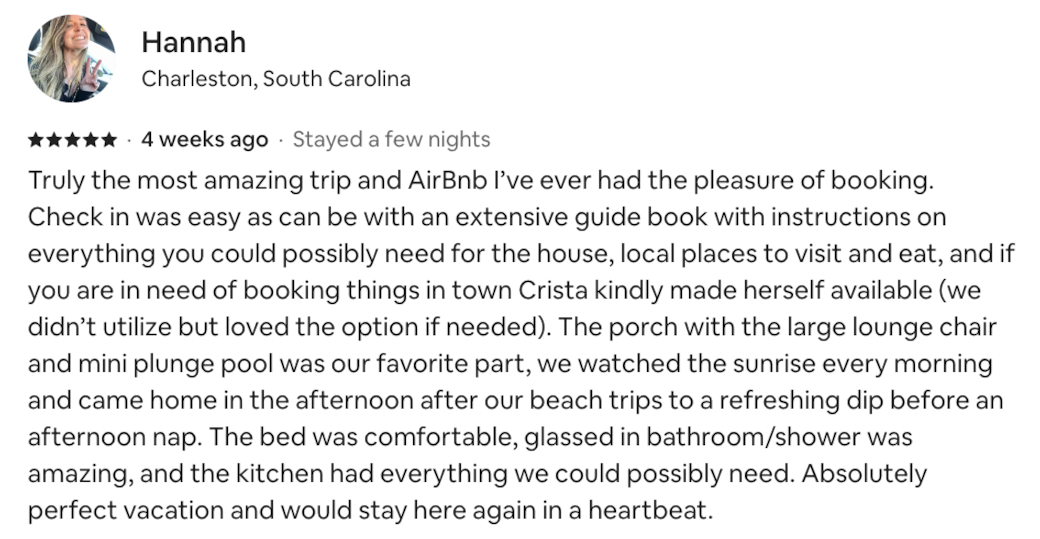Click the fourth rating star

pyautogui.click(x=90, y=140)
